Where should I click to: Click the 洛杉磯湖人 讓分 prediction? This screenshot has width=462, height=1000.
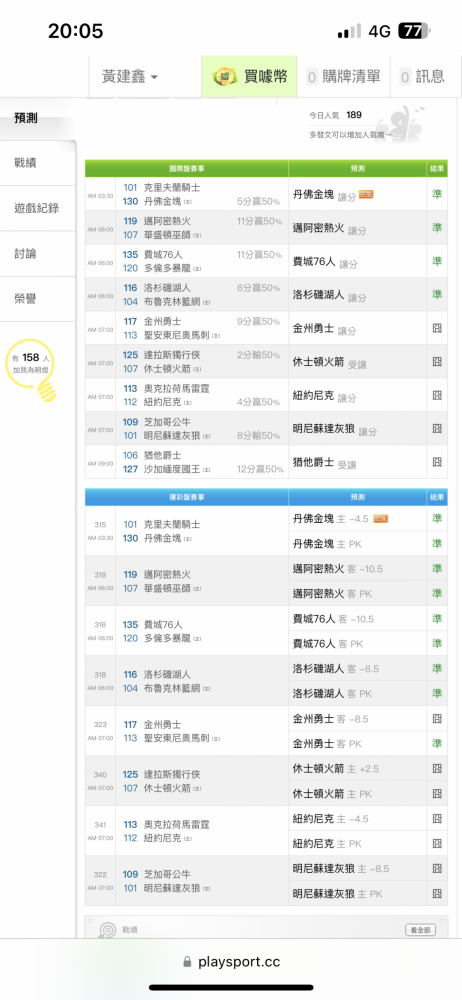coord(329,295)
